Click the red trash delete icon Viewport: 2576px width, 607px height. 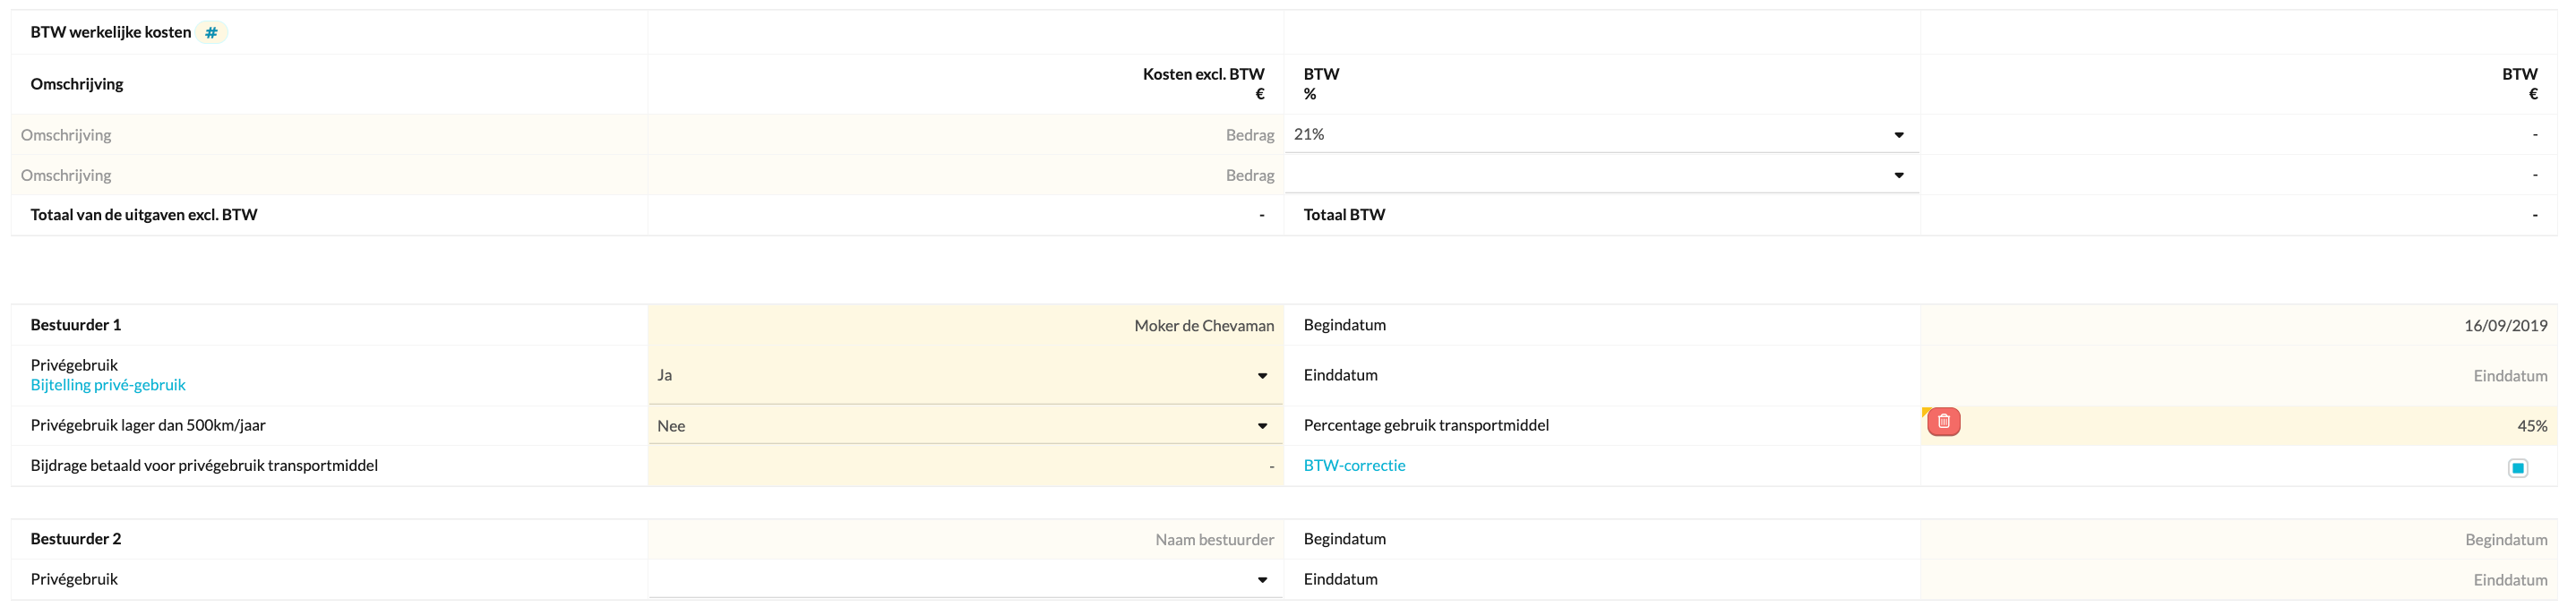(1942, 422)
